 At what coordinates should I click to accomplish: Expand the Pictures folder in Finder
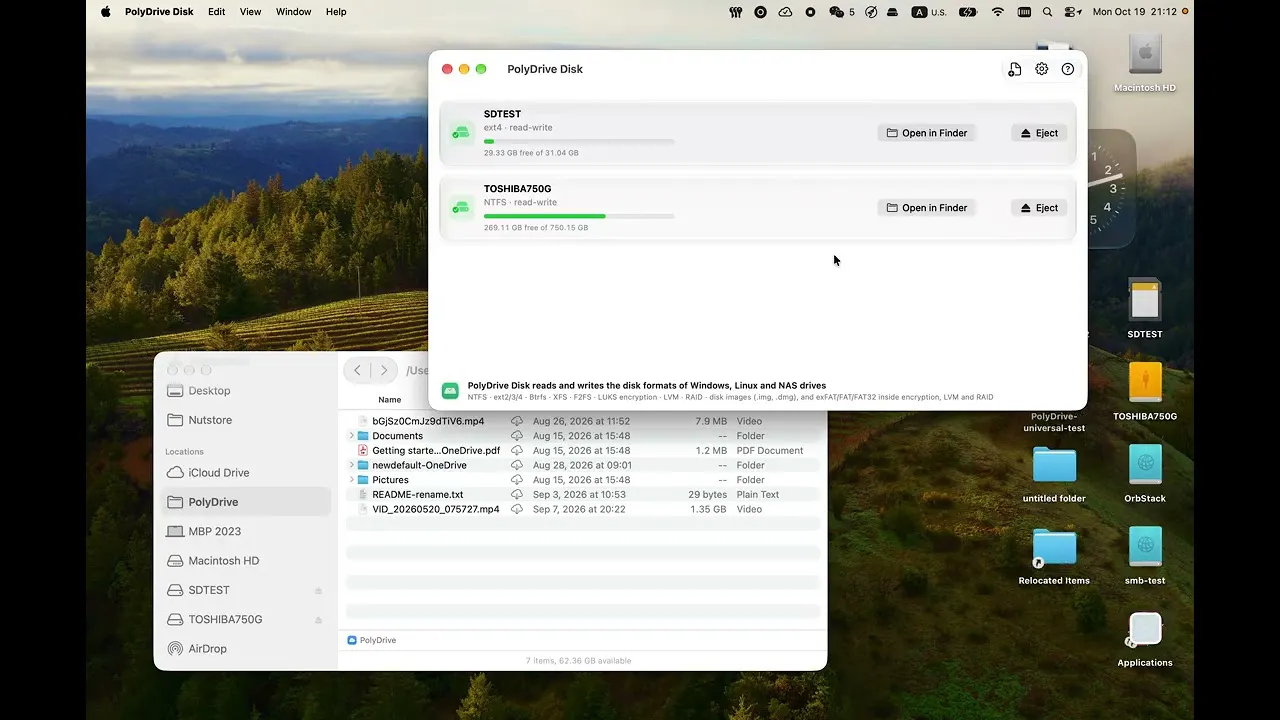(351, 480)
